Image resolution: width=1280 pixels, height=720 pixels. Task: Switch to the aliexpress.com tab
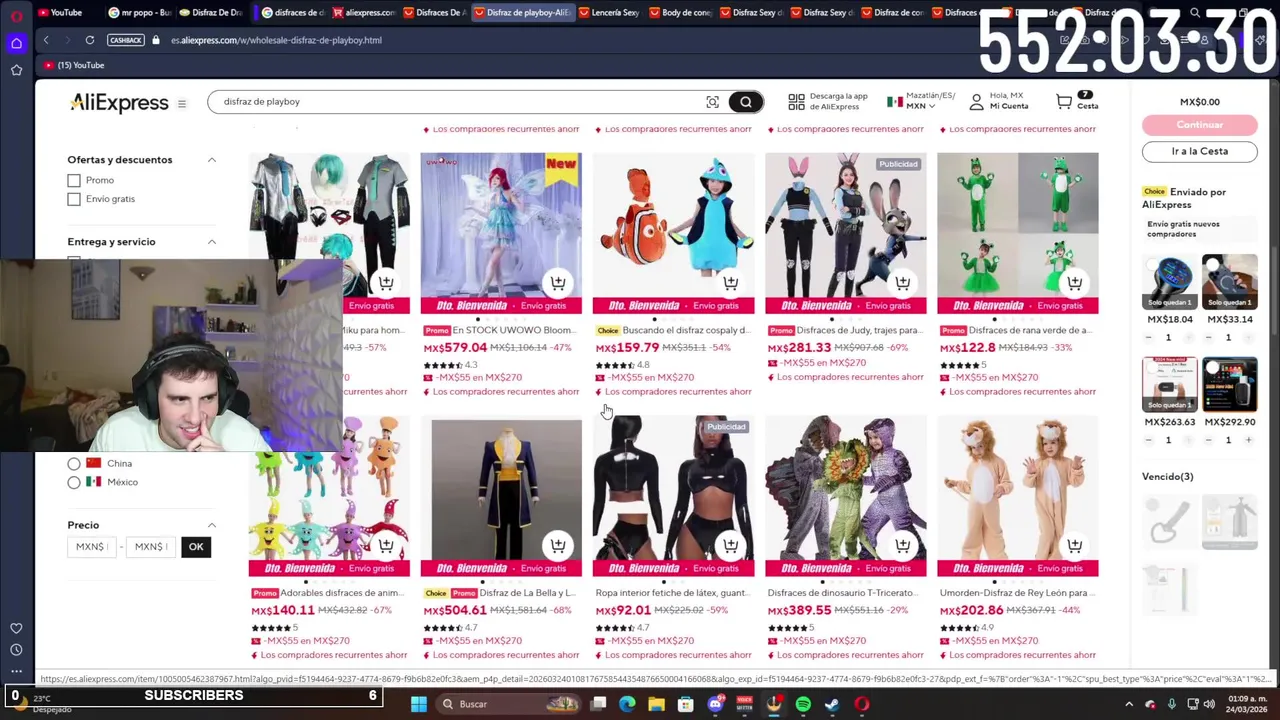click(364, 13)
